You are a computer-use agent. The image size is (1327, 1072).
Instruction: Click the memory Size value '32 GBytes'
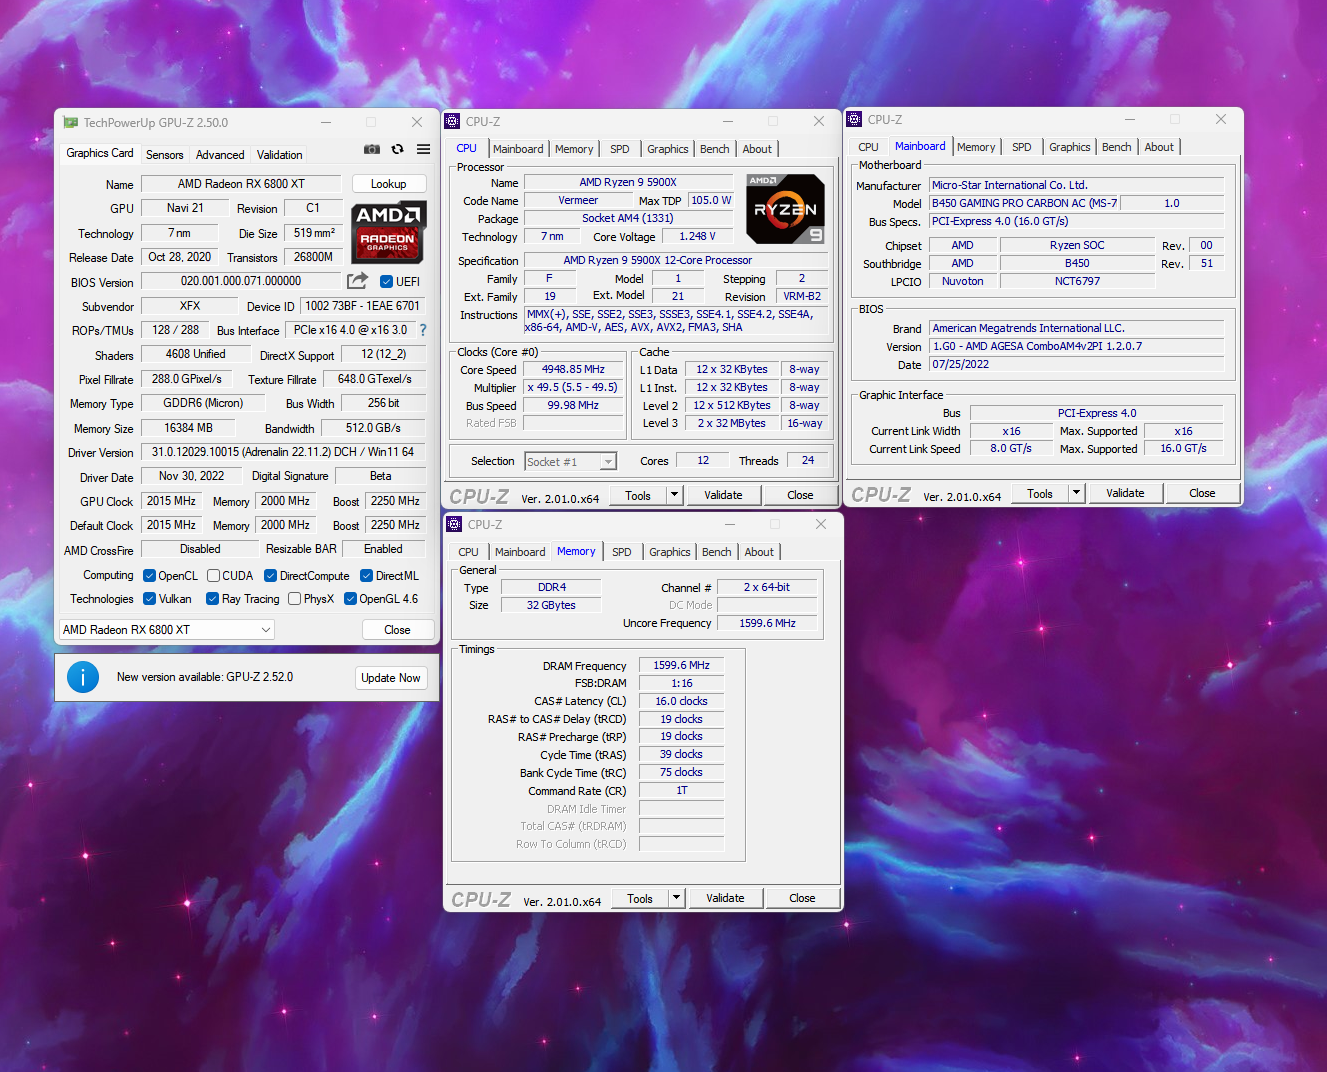click(551, 605)
